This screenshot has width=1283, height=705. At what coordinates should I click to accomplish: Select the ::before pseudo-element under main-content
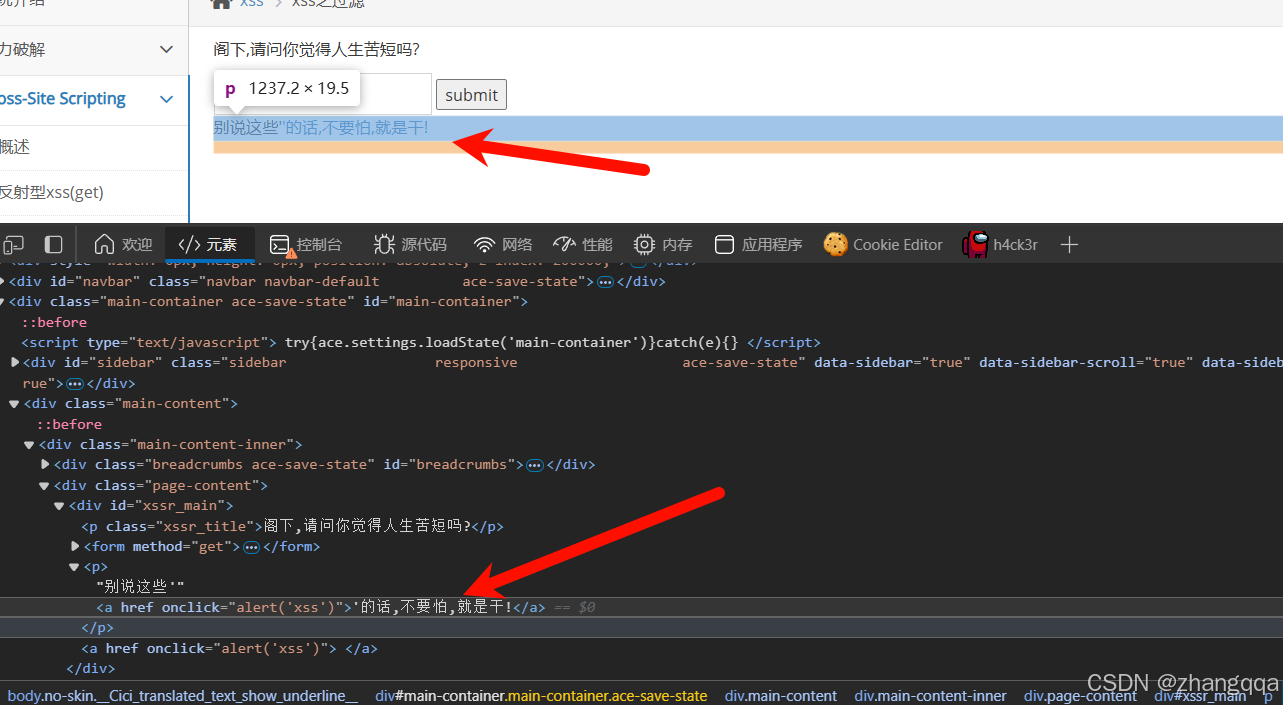point(69,424)
